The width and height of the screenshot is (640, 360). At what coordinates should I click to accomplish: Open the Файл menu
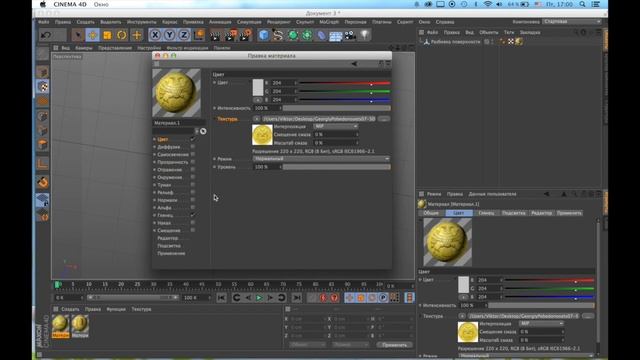point(43,22)
